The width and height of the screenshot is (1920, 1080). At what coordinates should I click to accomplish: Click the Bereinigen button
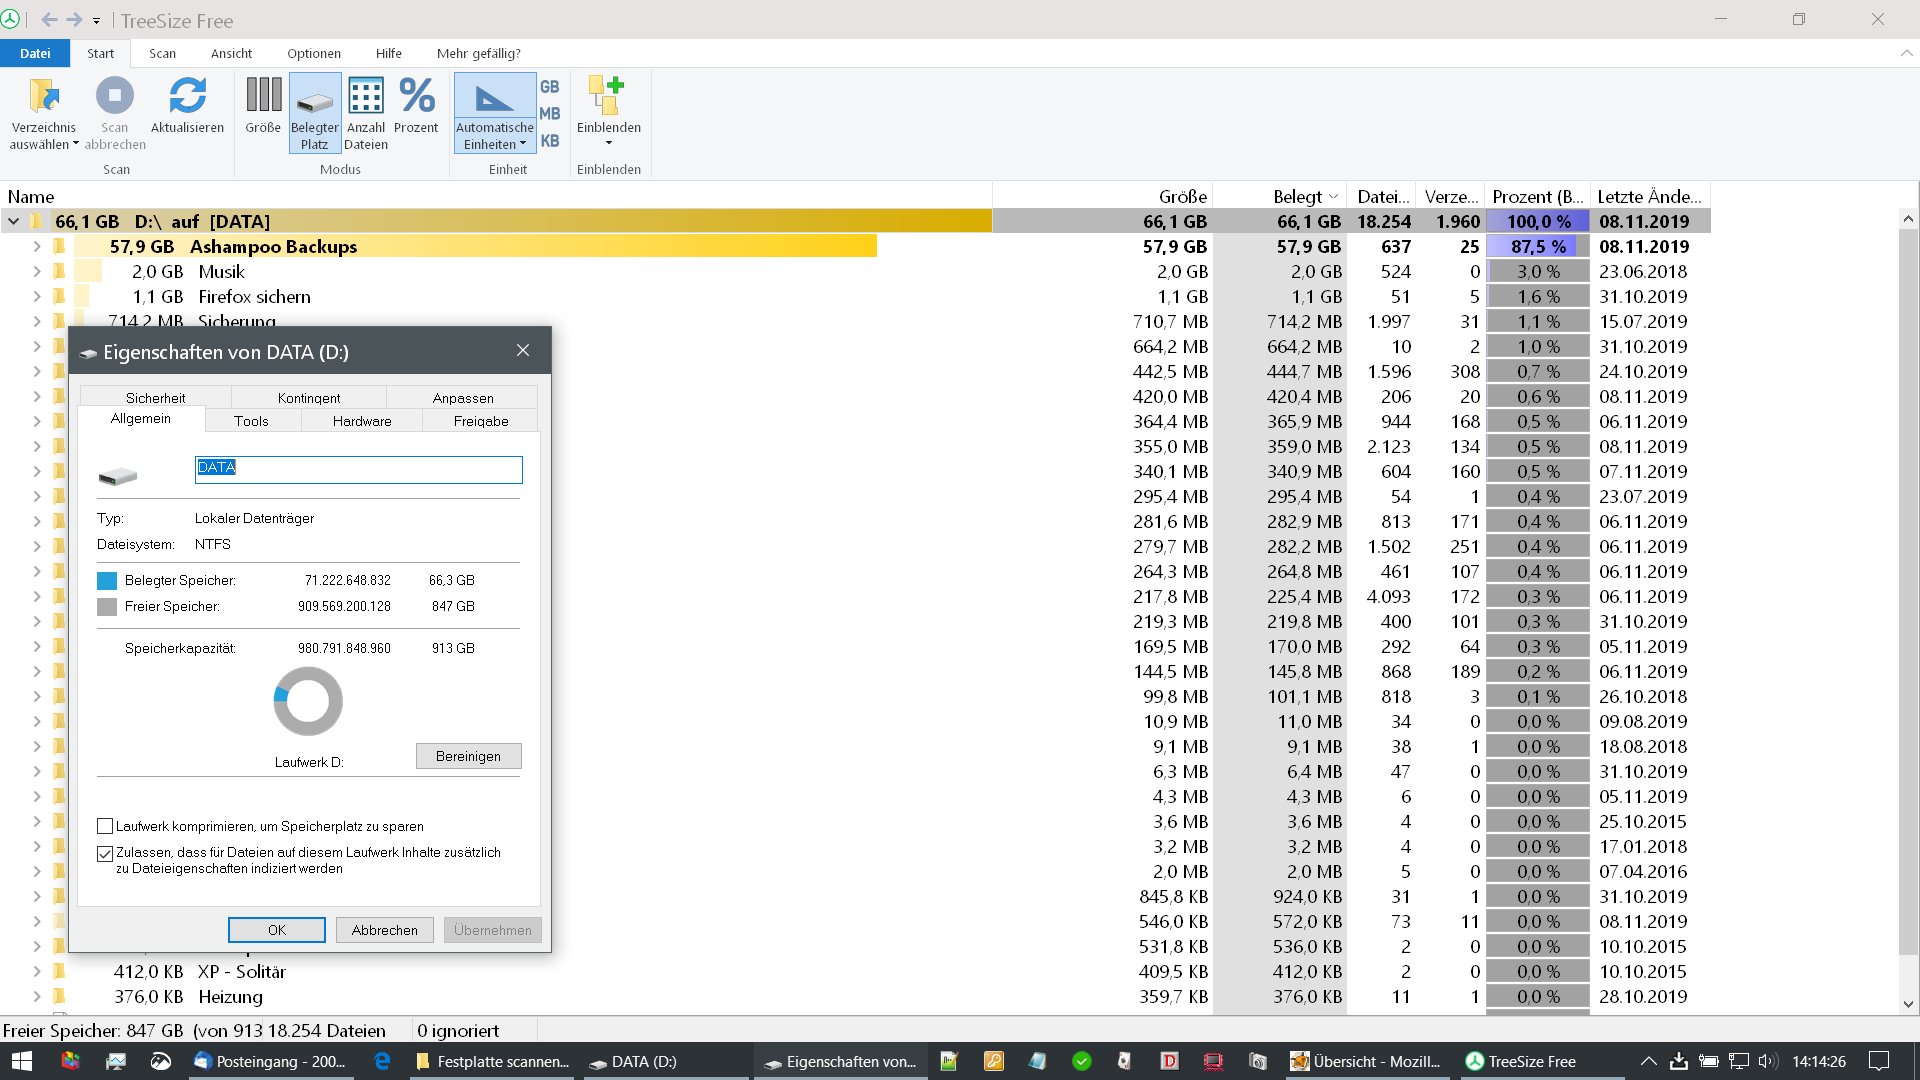point(468,756)
